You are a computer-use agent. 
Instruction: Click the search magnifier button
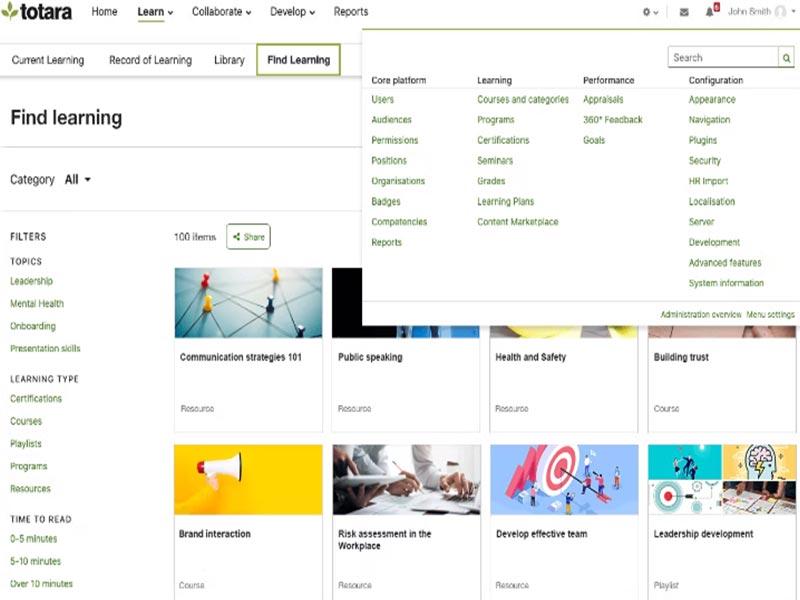[787, 58]
